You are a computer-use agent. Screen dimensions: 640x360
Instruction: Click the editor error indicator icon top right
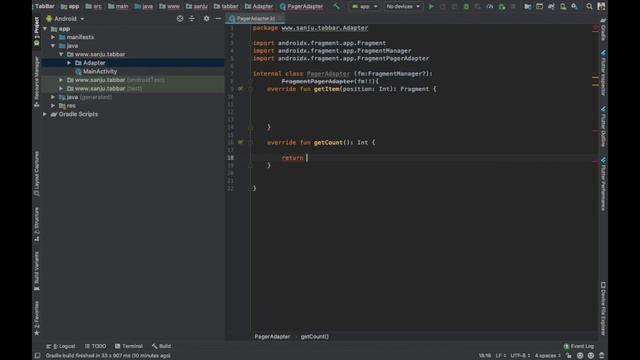(x=595, y=27)
